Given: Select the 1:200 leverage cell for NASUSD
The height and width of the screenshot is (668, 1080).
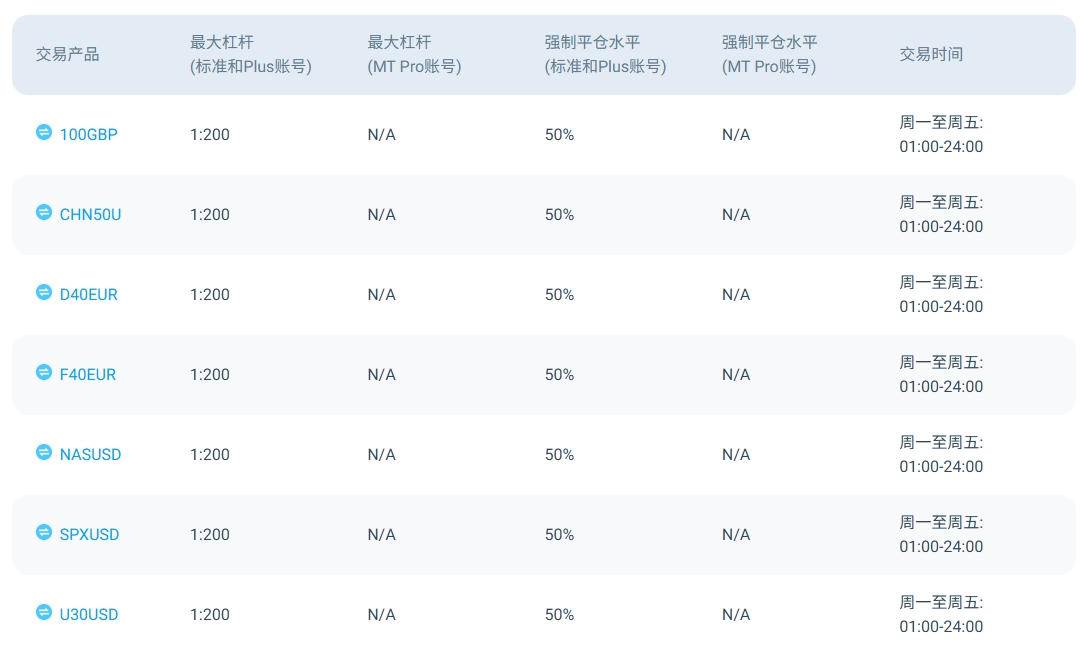Looking at the screenshot, I should point(210,454).
